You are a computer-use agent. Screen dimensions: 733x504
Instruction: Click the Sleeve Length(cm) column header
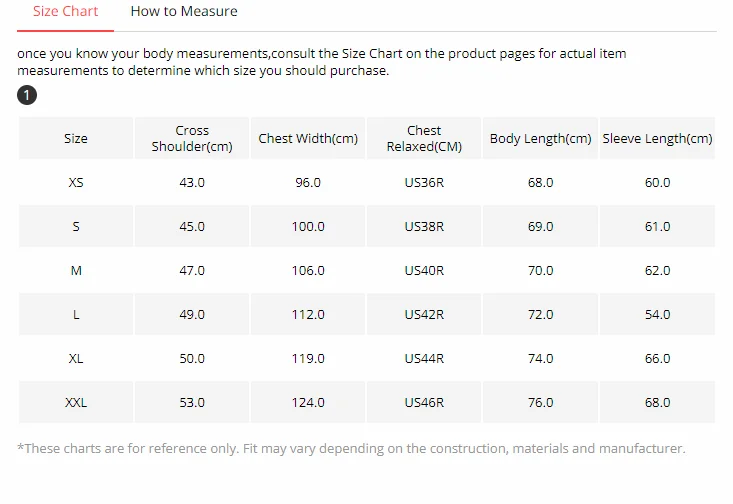(x=657, y=138)
